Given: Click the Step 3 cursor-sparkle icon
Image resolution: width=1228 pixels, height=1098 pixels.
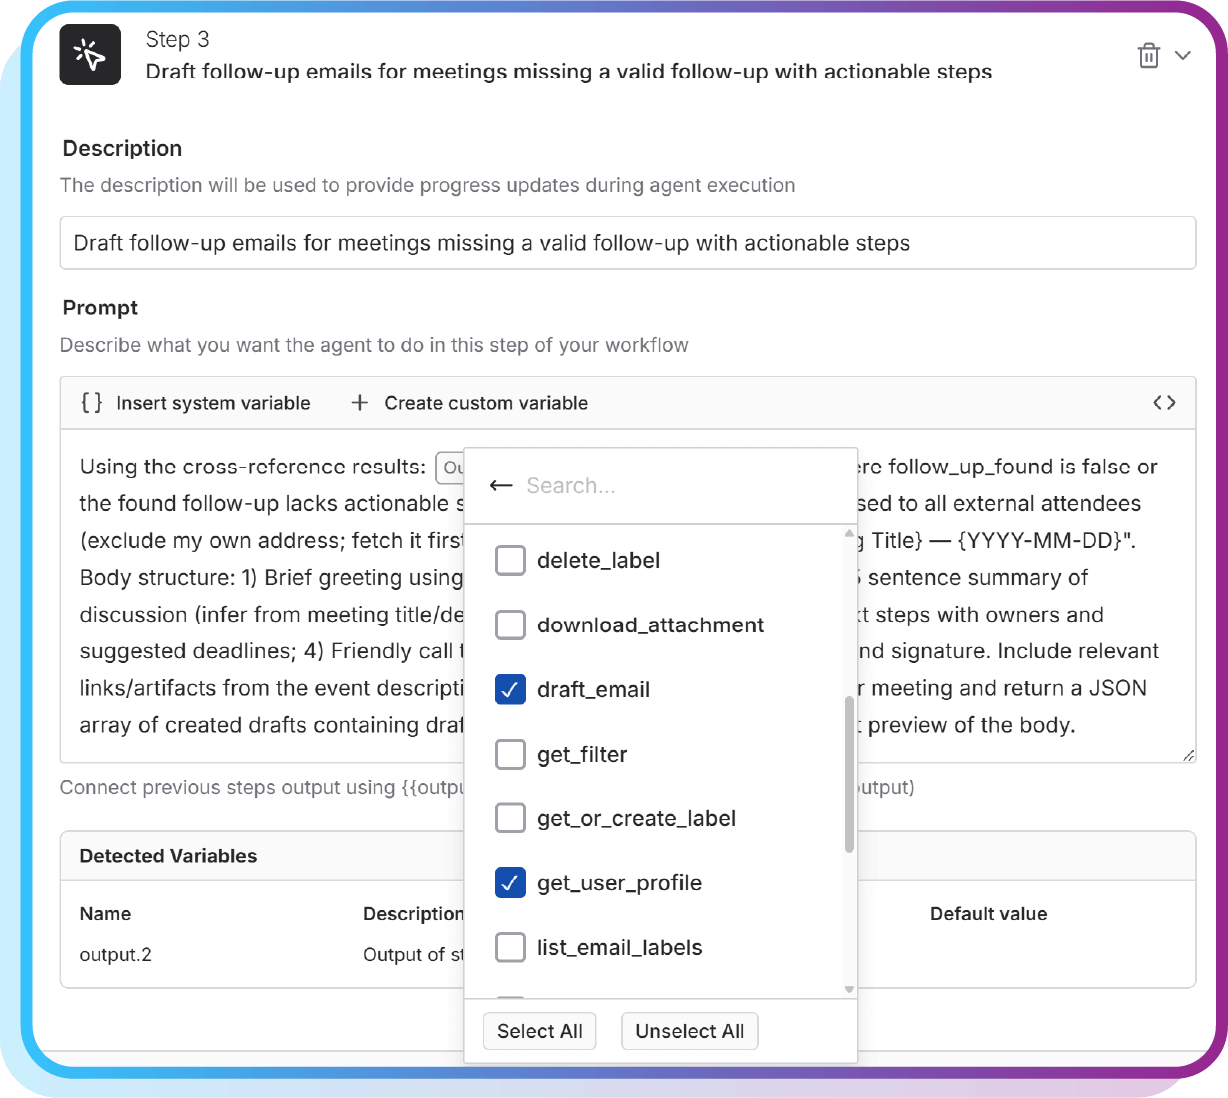Looking at the screenshot, I should click(x=90, y=55).
